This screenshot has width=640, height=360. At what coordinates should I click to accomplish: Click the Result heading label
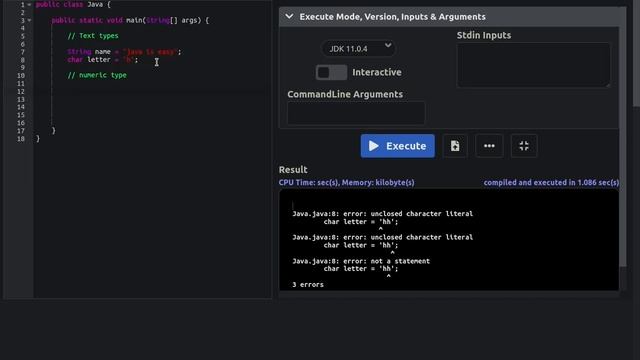293,169
